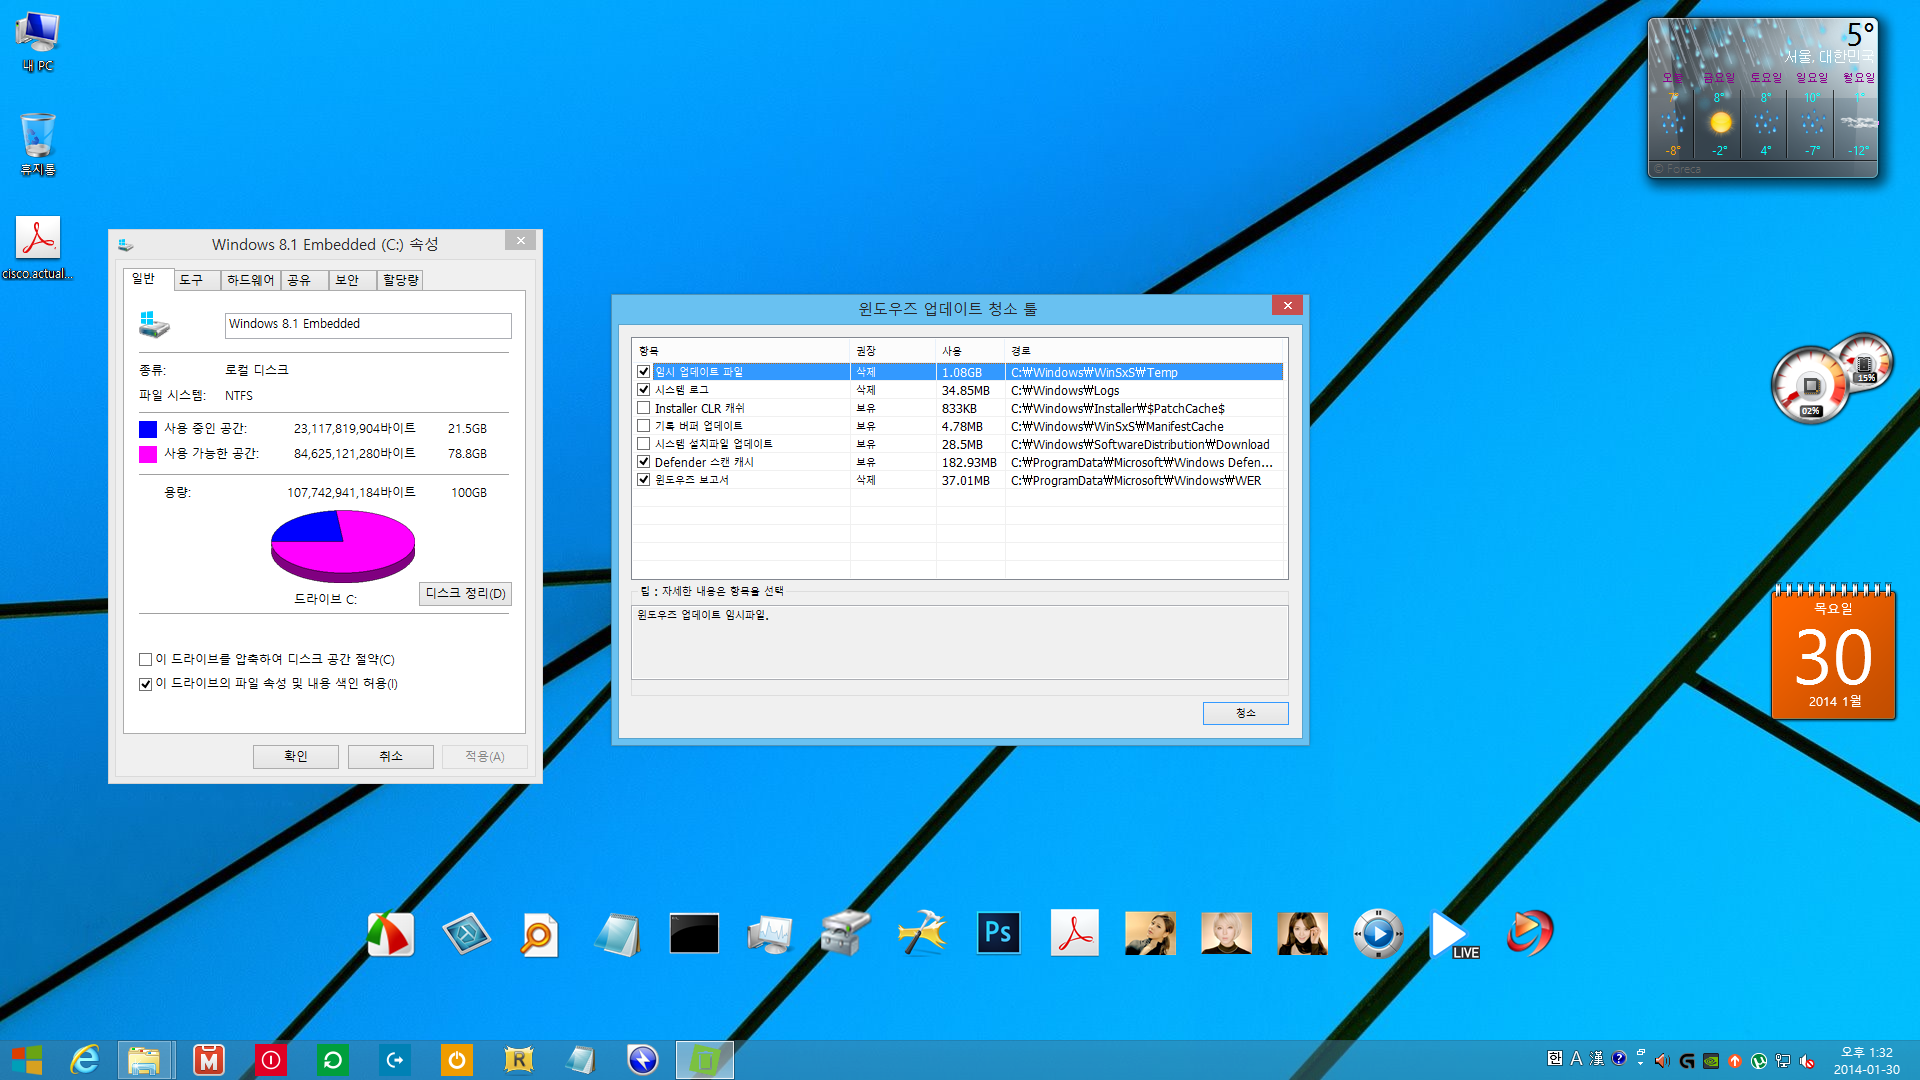Screen dimensions: 1920x1080
Task: Open the tilted blue panel dock icon
Action: click(466, 934)
